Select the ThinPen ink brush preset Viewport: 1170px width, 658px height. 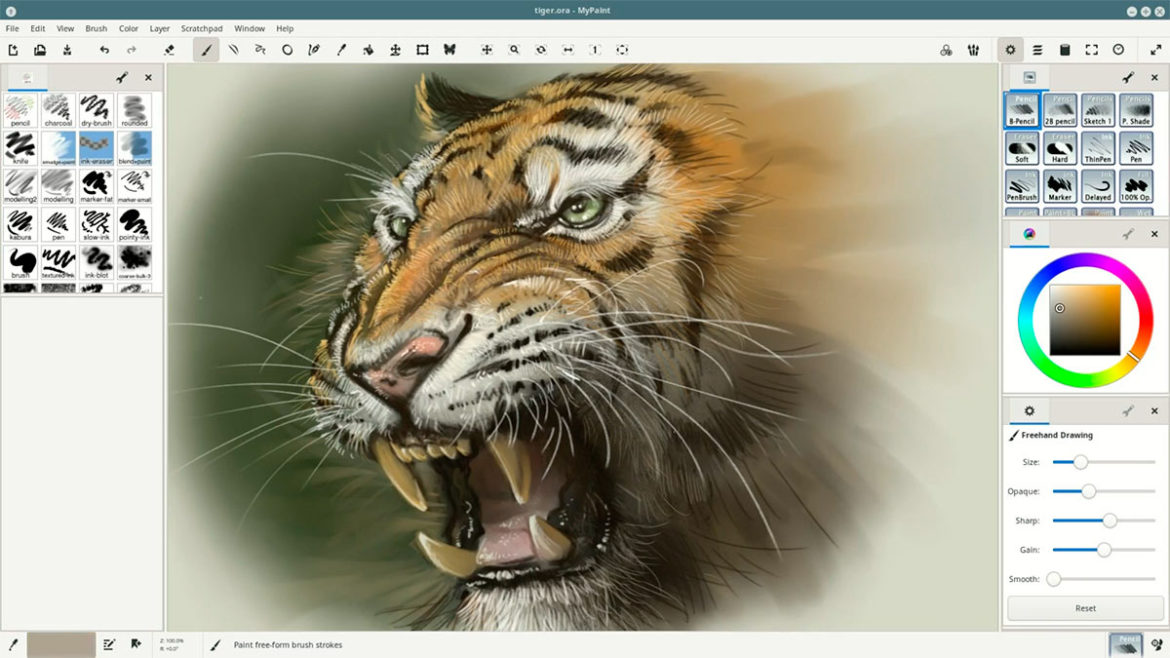[1098, 148]
